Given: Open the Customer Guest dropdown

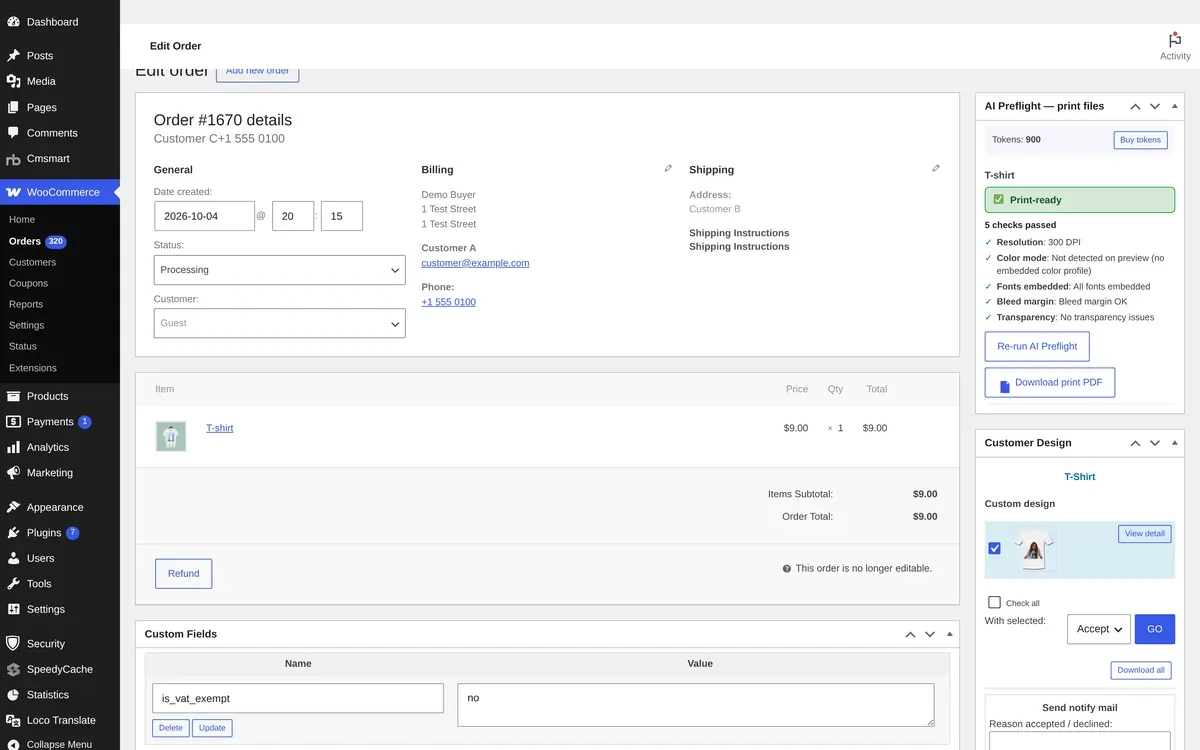Looking at the screenshot, I should click(x=280, y=323).
